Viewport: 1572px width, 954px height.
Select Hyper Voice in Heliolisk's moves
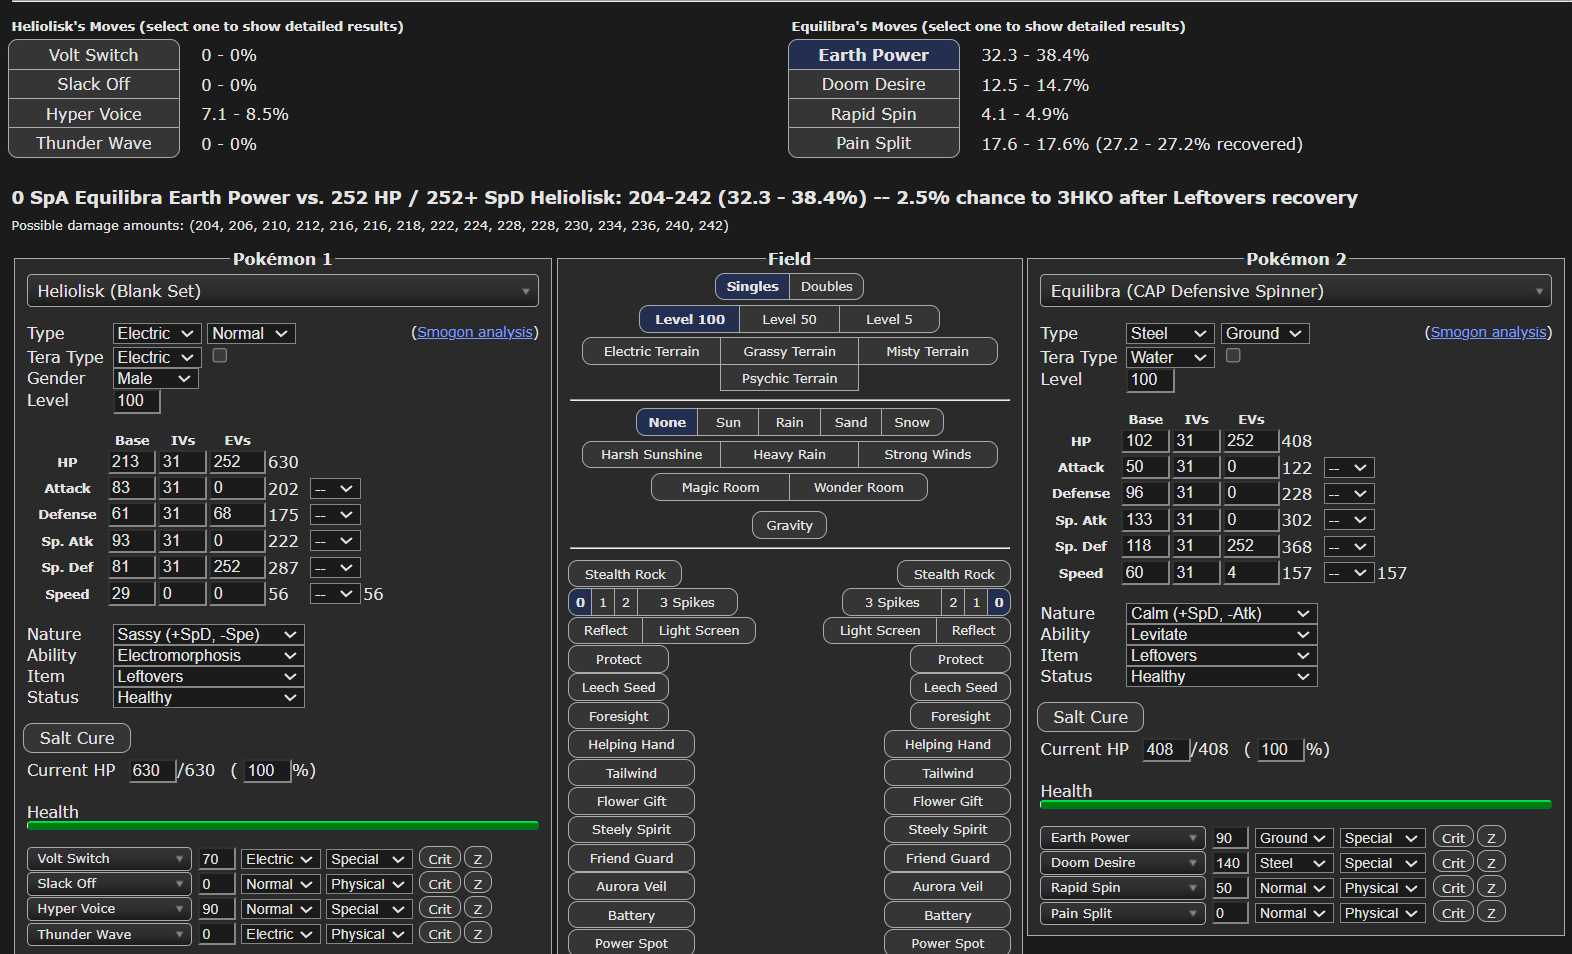point(94,114)
